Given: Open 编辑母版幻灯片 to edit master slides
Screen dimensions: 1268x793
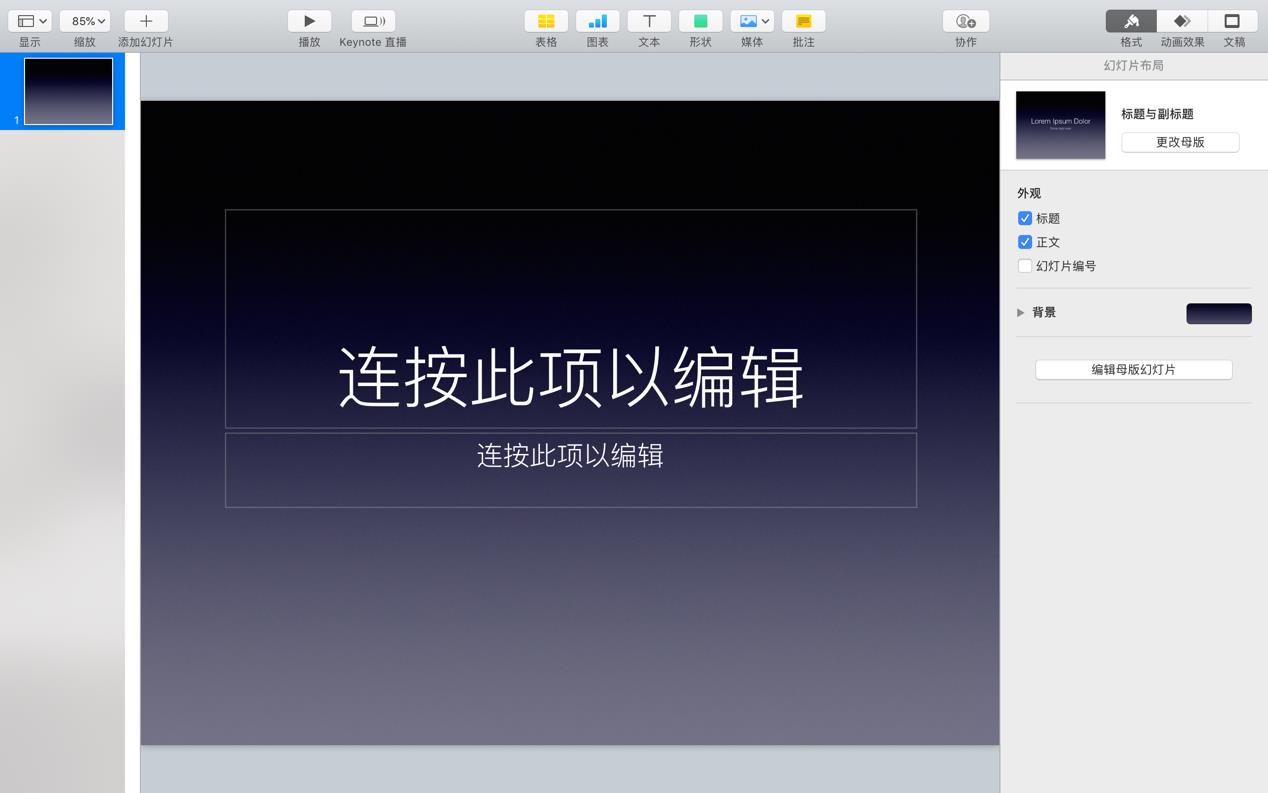Looking at the screenshot, I should (x=1133, y=369).
